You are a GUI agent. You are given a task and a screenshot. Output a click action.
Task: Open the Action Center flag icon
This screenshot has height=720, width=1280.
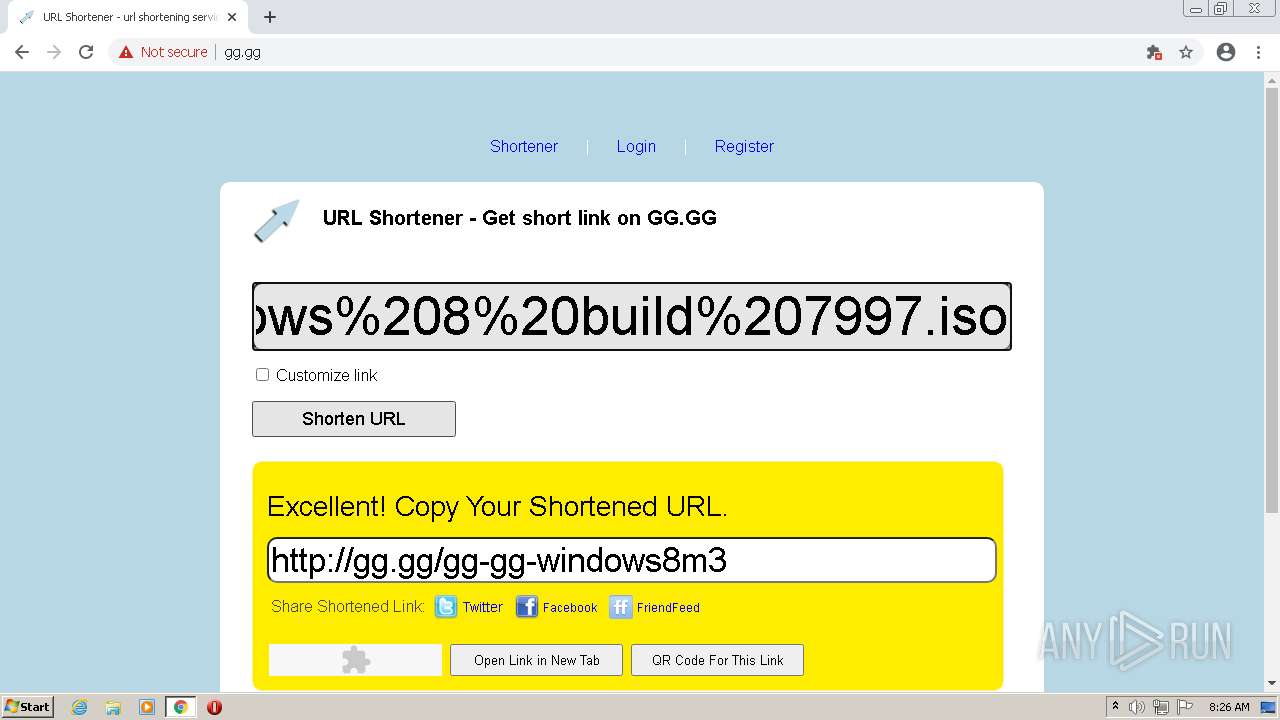coord(1185,707)
